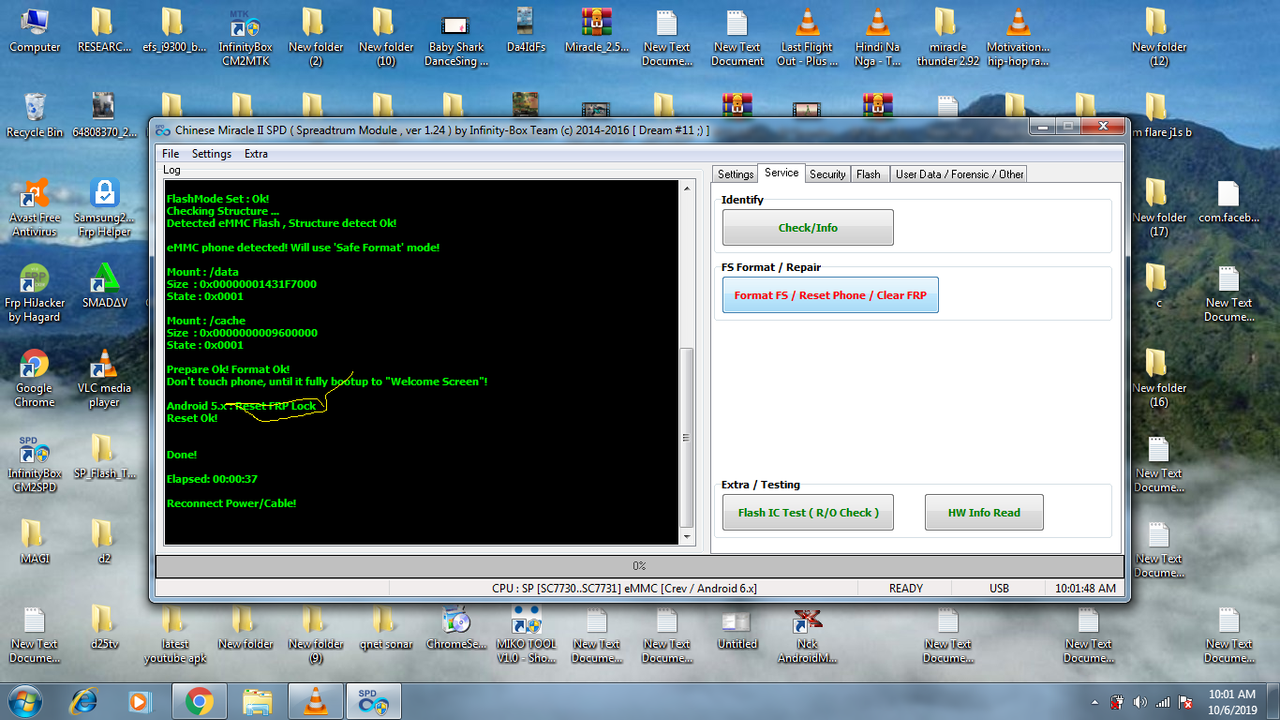Image resolution: width=1280 pixels, height=720 pixels.
Task: Select the InfinityBox CM2MTK shortcut
Action: (246, 37)
